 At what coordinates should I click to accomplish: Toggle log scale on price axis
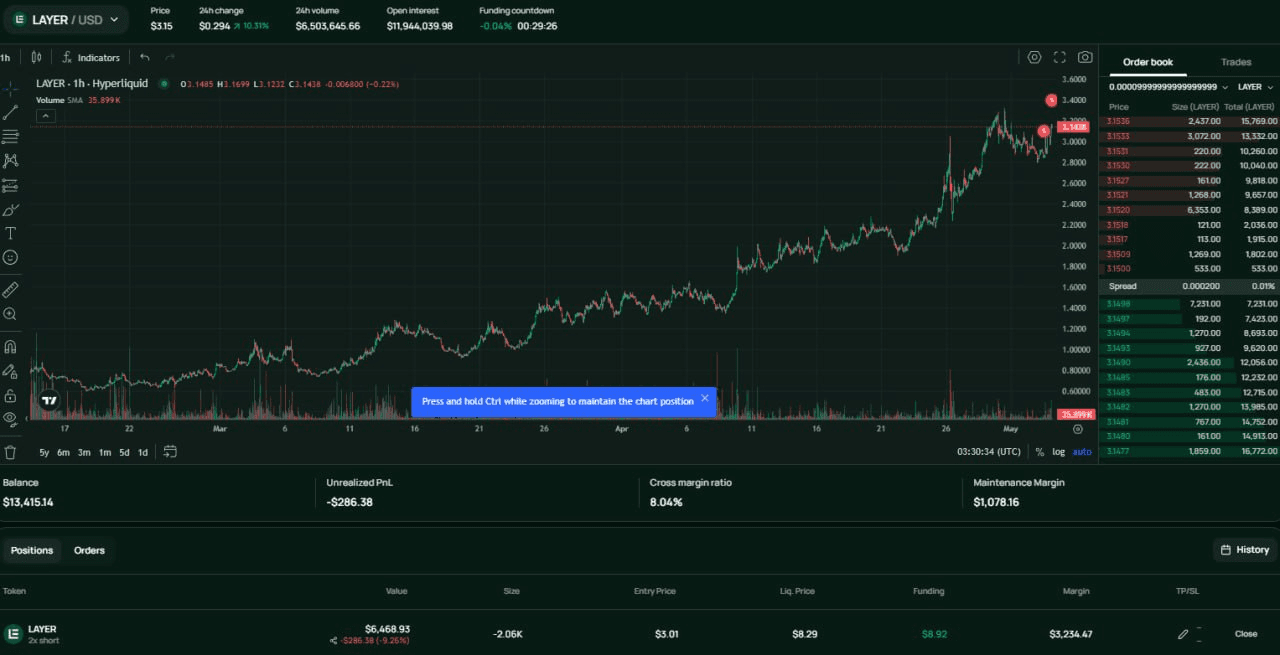pyautogui.click(x=1059, y=452)
